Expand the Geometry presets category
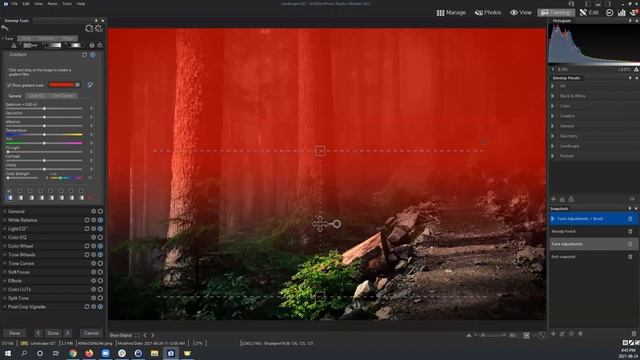The width and height of the screenshot is (640, 360). [x=553, y=136]
